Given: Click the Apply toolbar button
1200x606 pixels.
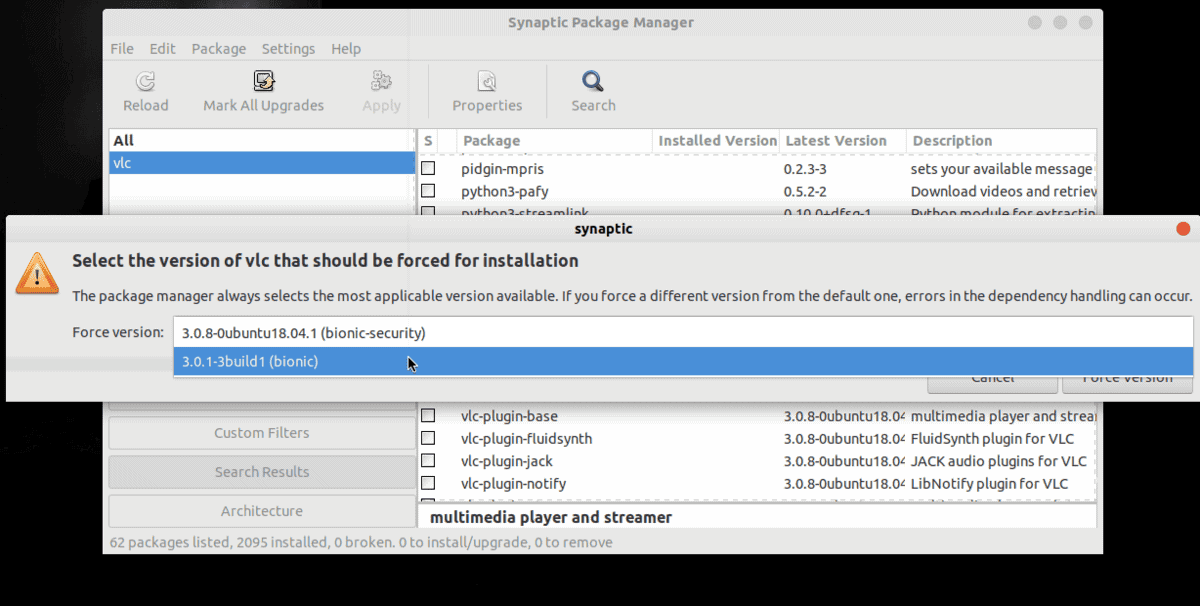Looking at the screenshot, I should click(x=381, y=92).
